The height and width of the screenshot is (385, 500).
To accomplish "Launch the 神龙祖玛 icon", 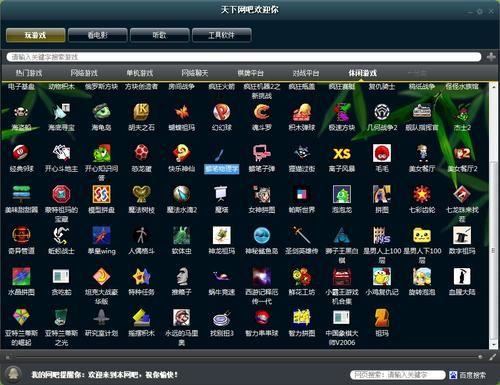I will pyautogui.click(x=222, y=235).
